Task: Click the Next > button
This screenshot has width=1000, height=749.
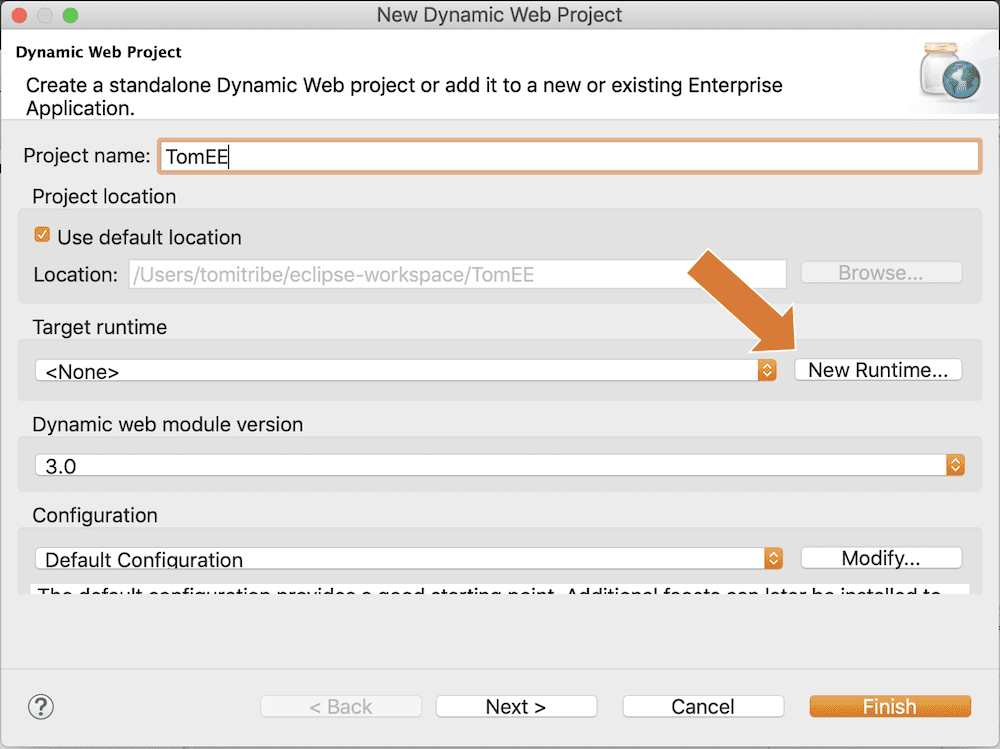Action: coord(516,706)
